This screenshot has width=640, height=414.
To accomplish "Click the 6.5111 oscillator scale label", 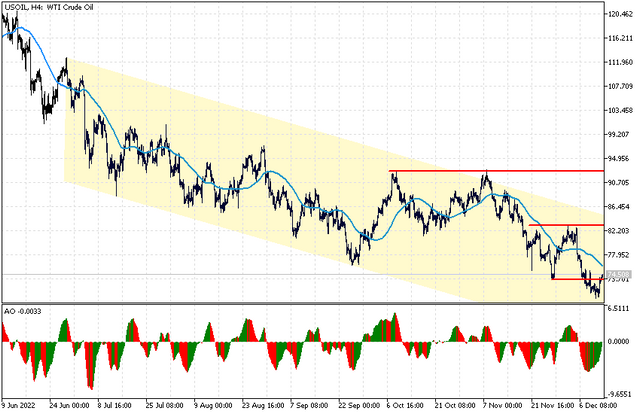I will point(618,308).
